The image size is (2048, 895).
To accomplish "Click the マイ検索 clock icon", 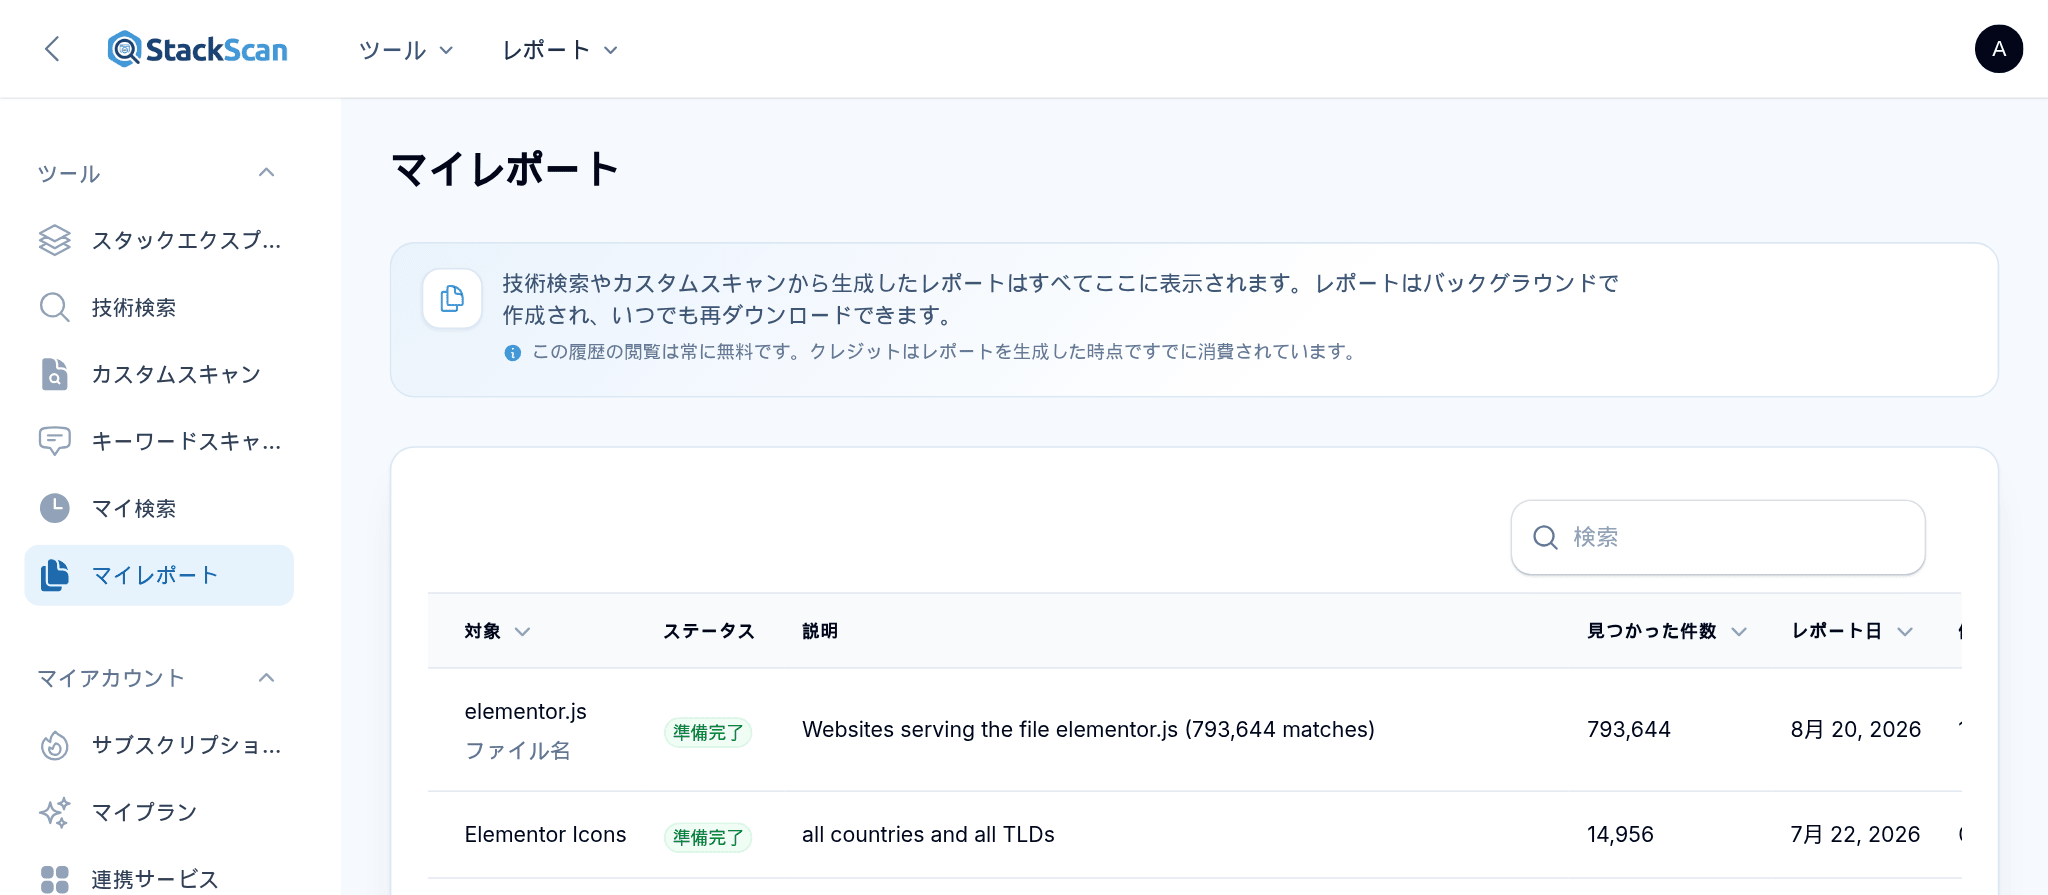I will (x=55, y=508).
